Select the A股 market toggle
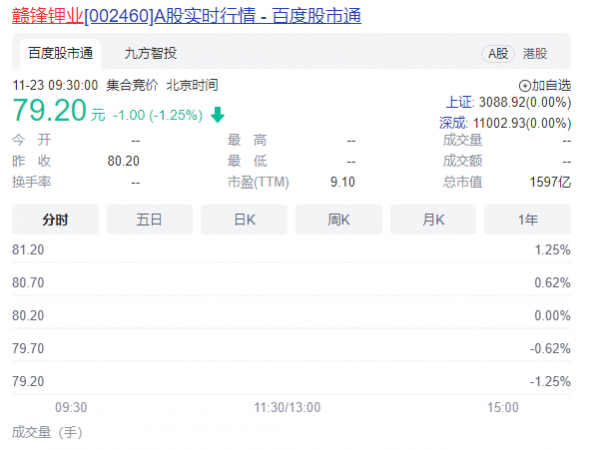Screen dimensions: 600x450 pos(496,54)
